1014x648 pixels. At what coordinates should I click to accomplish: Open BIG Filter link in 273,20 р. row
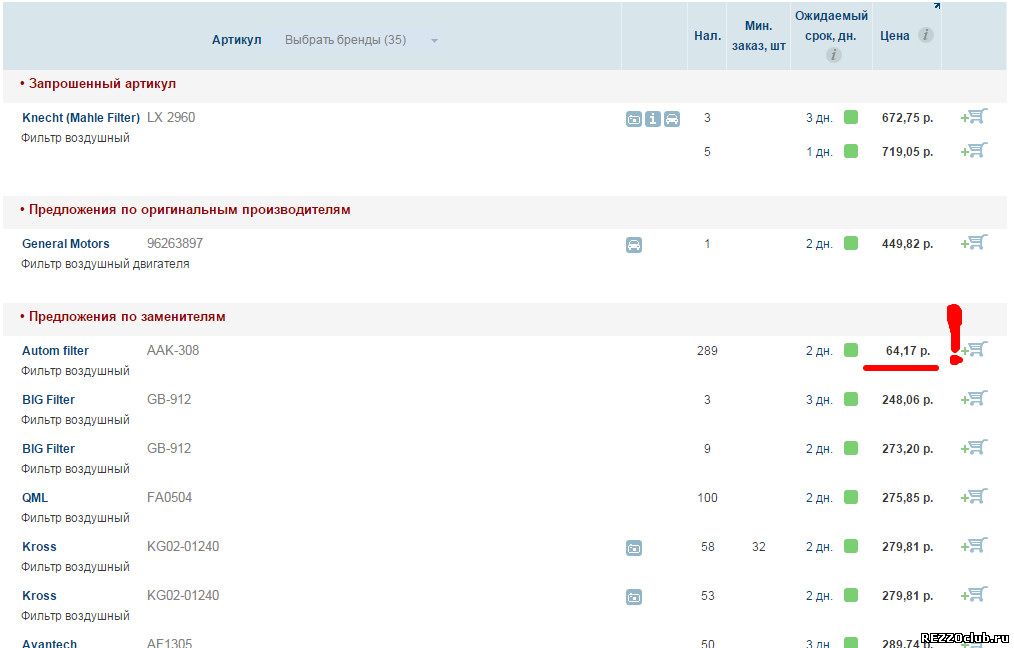click(x=49, y=449)
